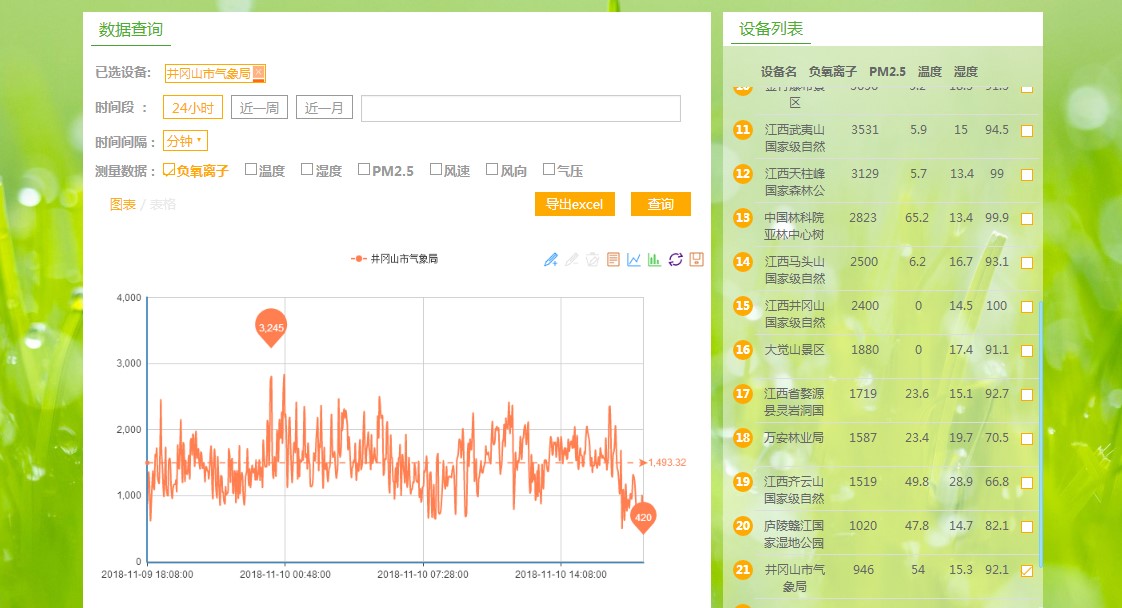Open the chart data view icon

(x=613, y=260)
